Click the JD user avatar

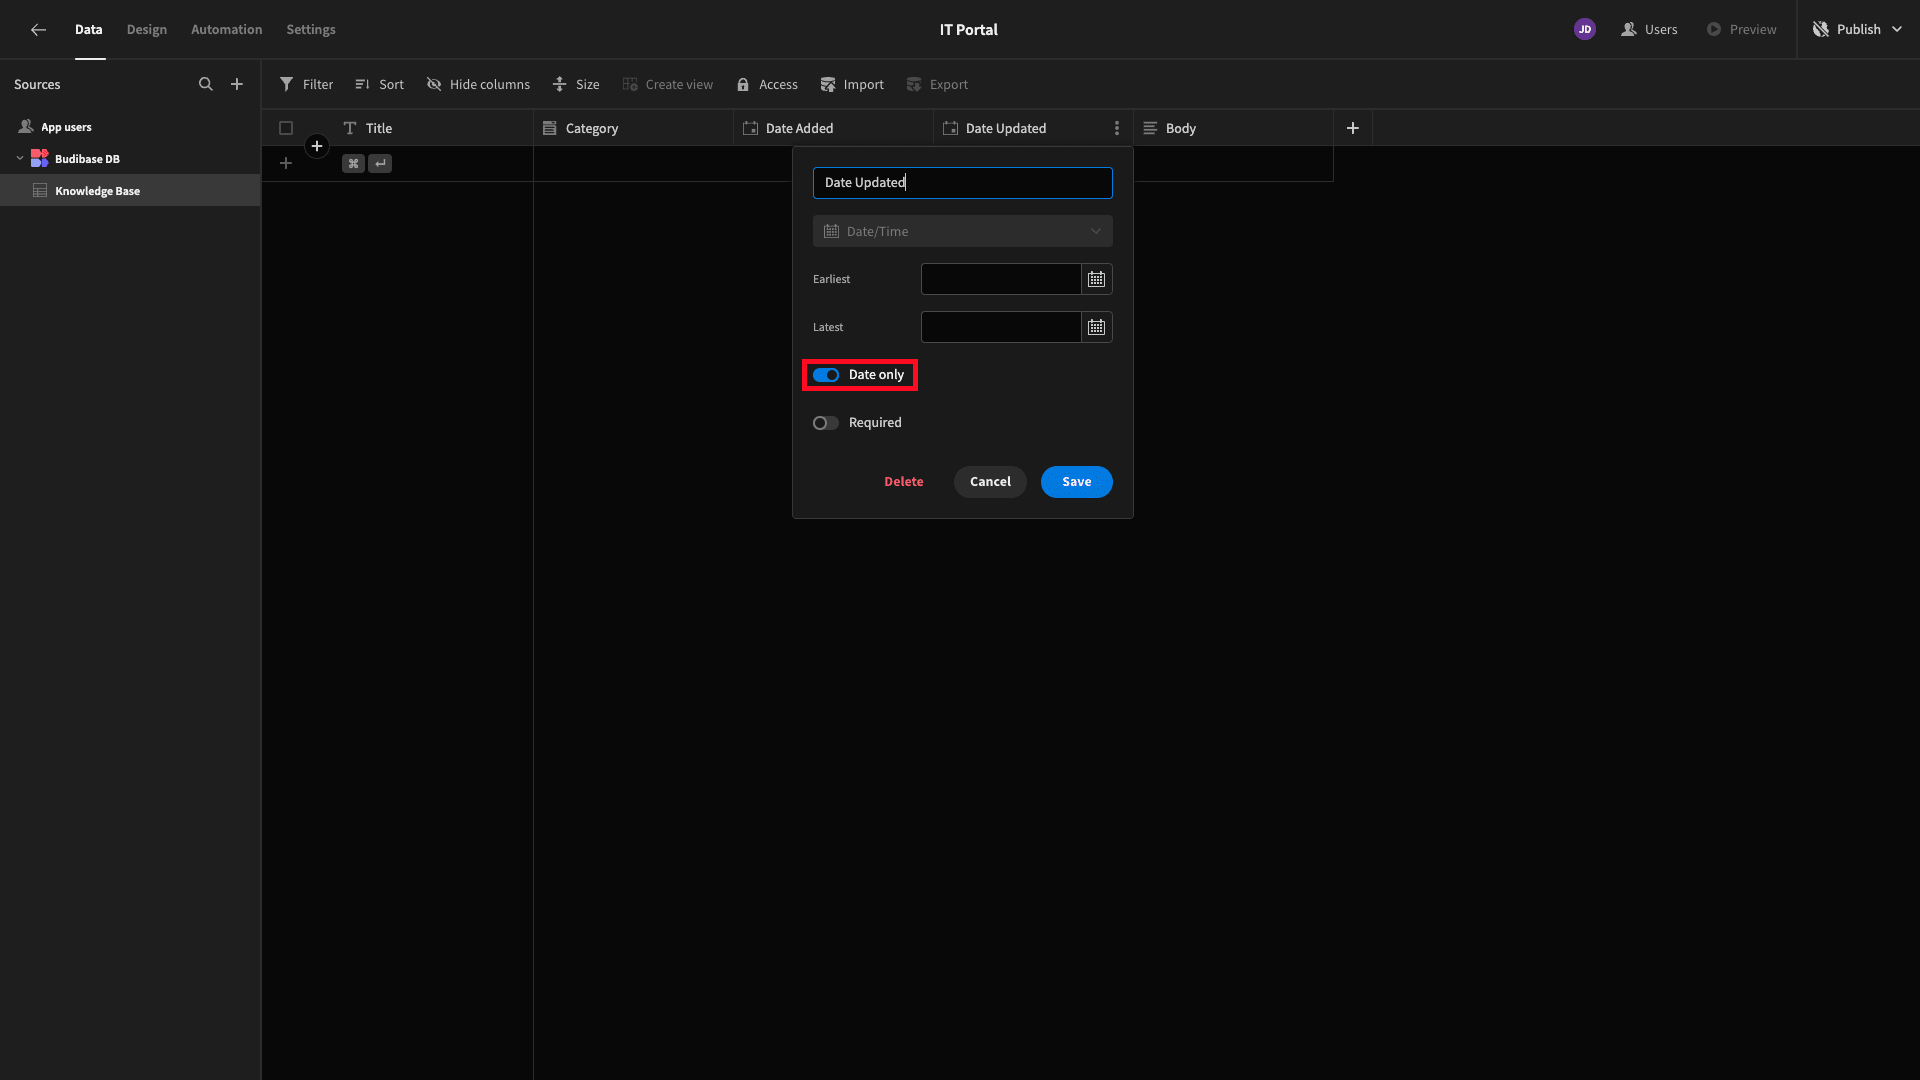pos(1585,29)
